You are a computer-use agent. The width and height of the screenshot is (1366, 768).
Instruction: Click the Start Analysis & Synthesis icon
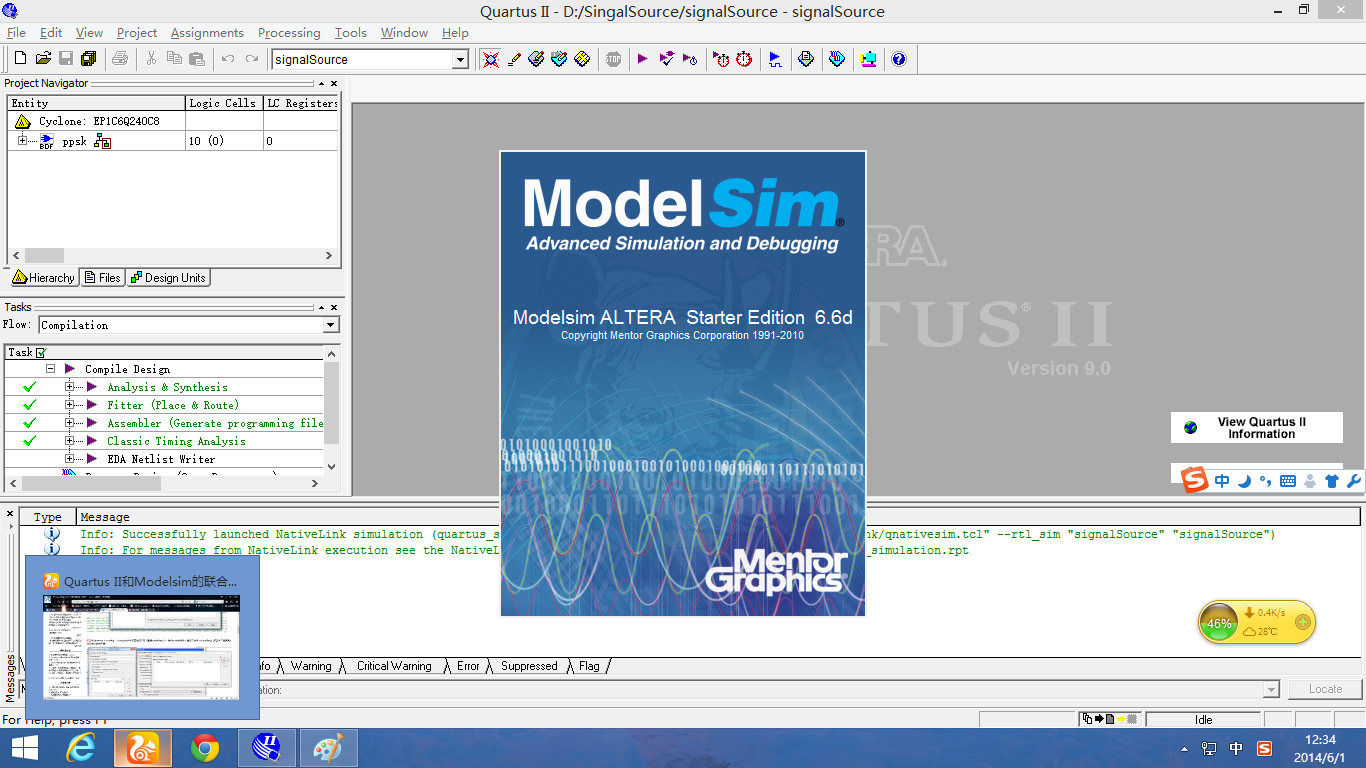coord(667,59)
